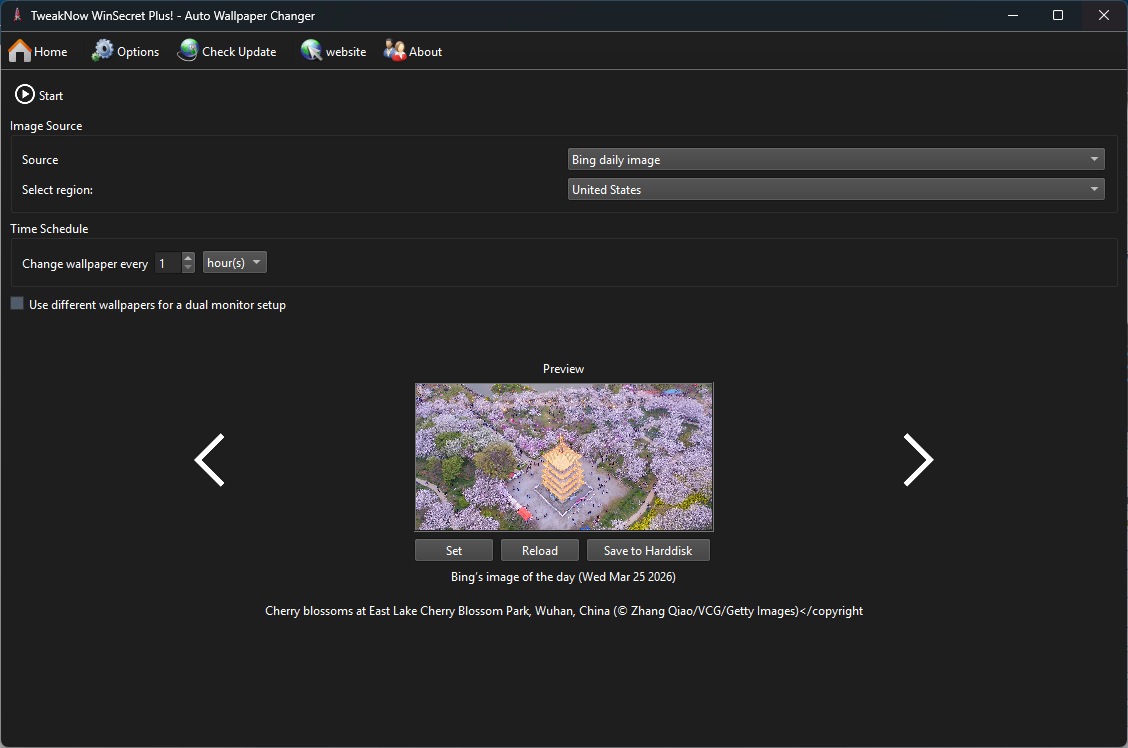This screenshot has height=748, width=1128.
Task: Increase the wallpaper change interval
Action: click(x=188, y=258)
